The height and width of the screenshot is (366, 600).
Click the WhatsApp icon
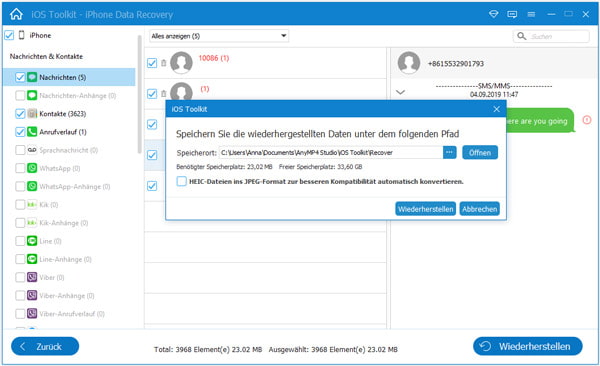tap(32, 168)
